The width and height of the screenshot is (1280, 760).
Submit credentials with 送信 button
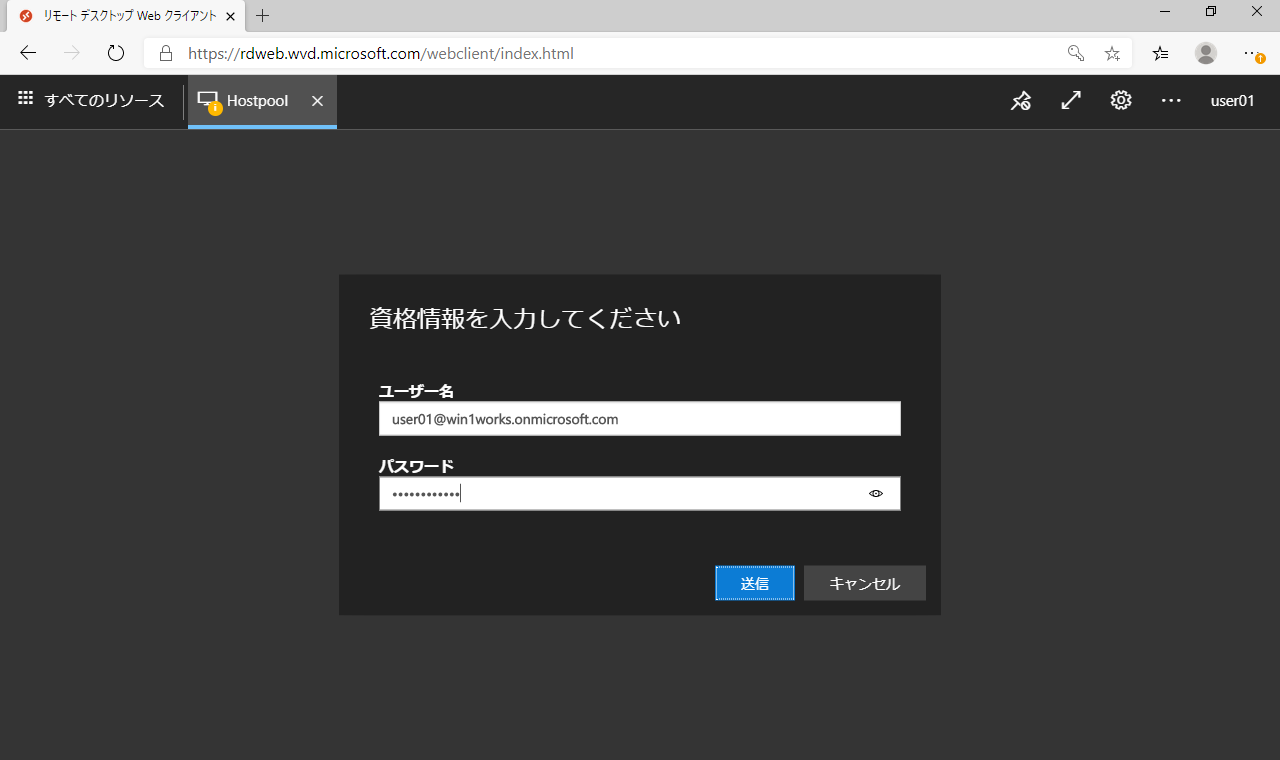point(755,583)
